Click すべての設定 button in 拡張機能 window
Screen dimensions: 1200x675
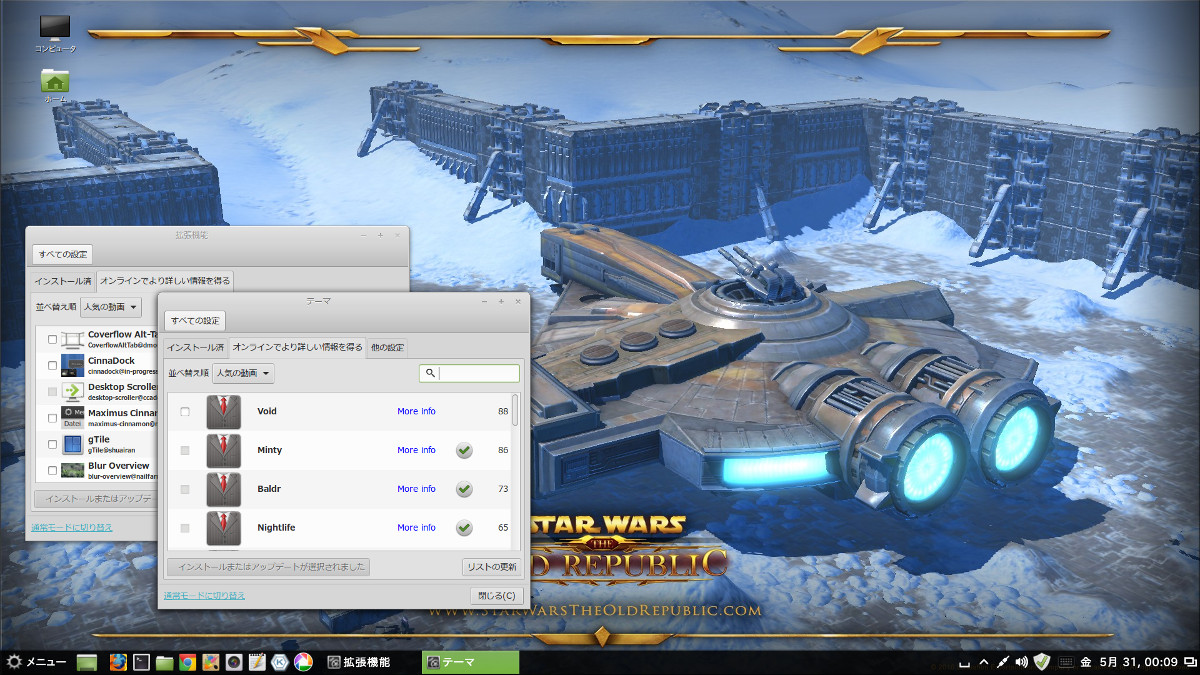coord(62,254)
